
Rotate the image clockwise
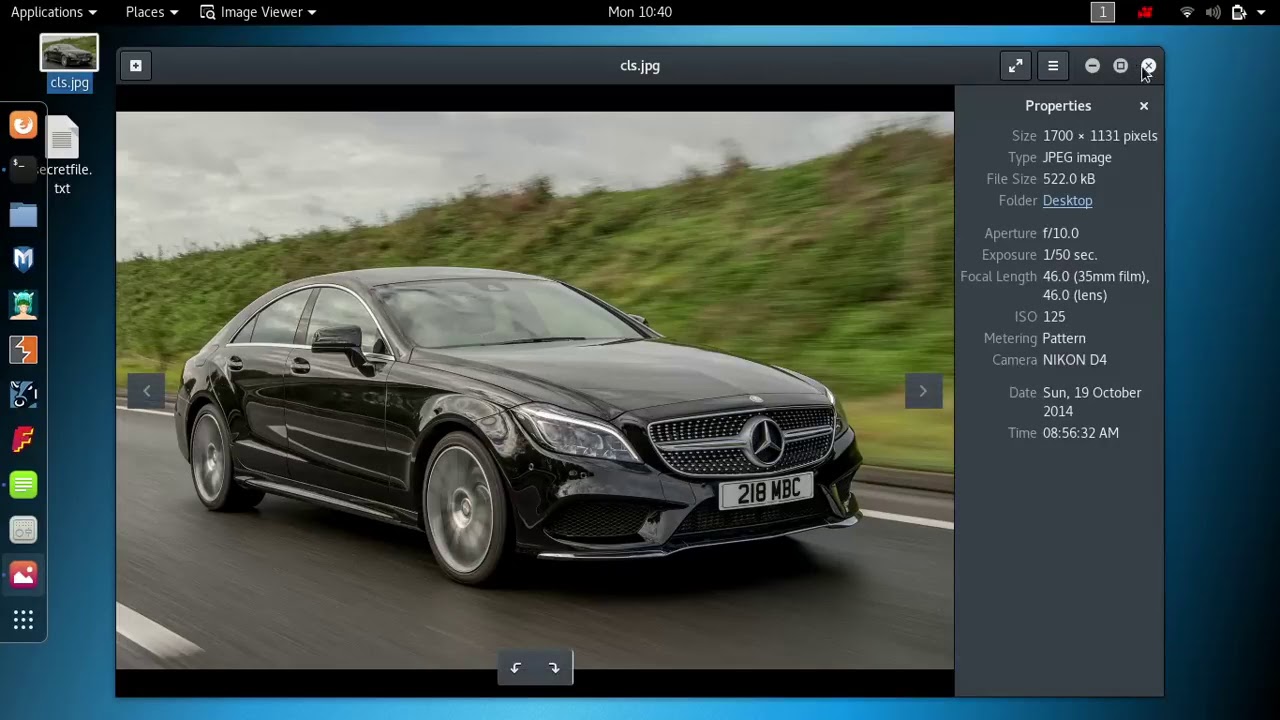554,668
